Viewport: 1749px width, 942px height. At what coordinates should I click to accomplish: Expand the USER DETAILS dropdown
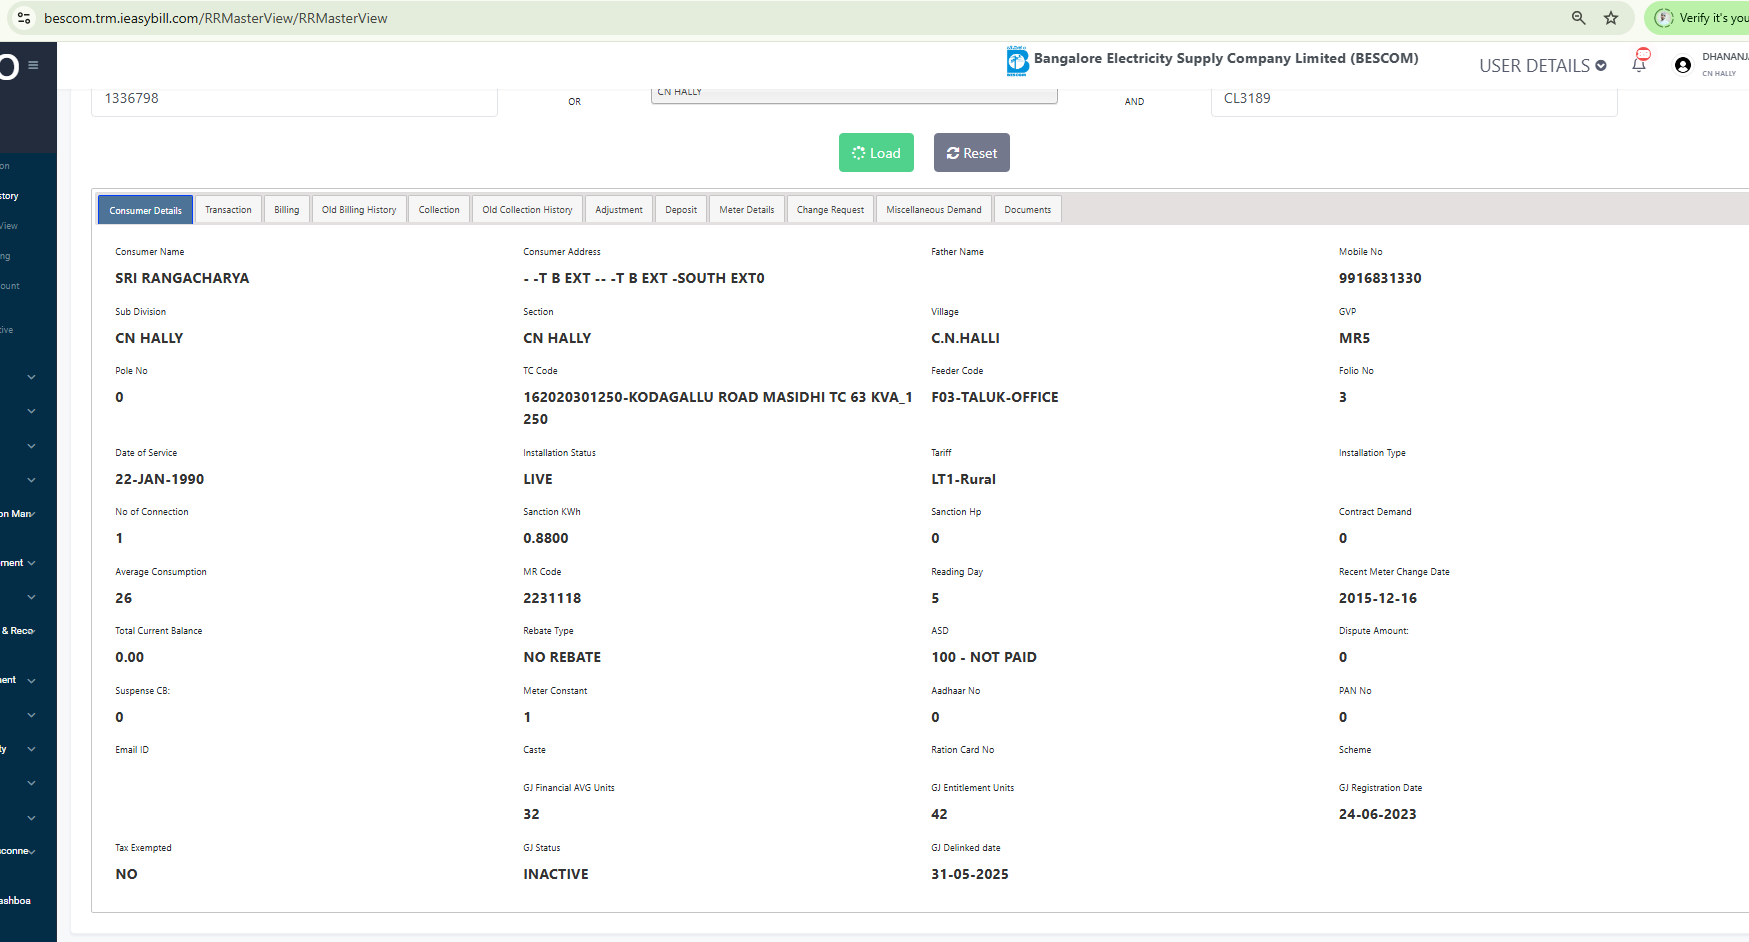coord(1542,66)
